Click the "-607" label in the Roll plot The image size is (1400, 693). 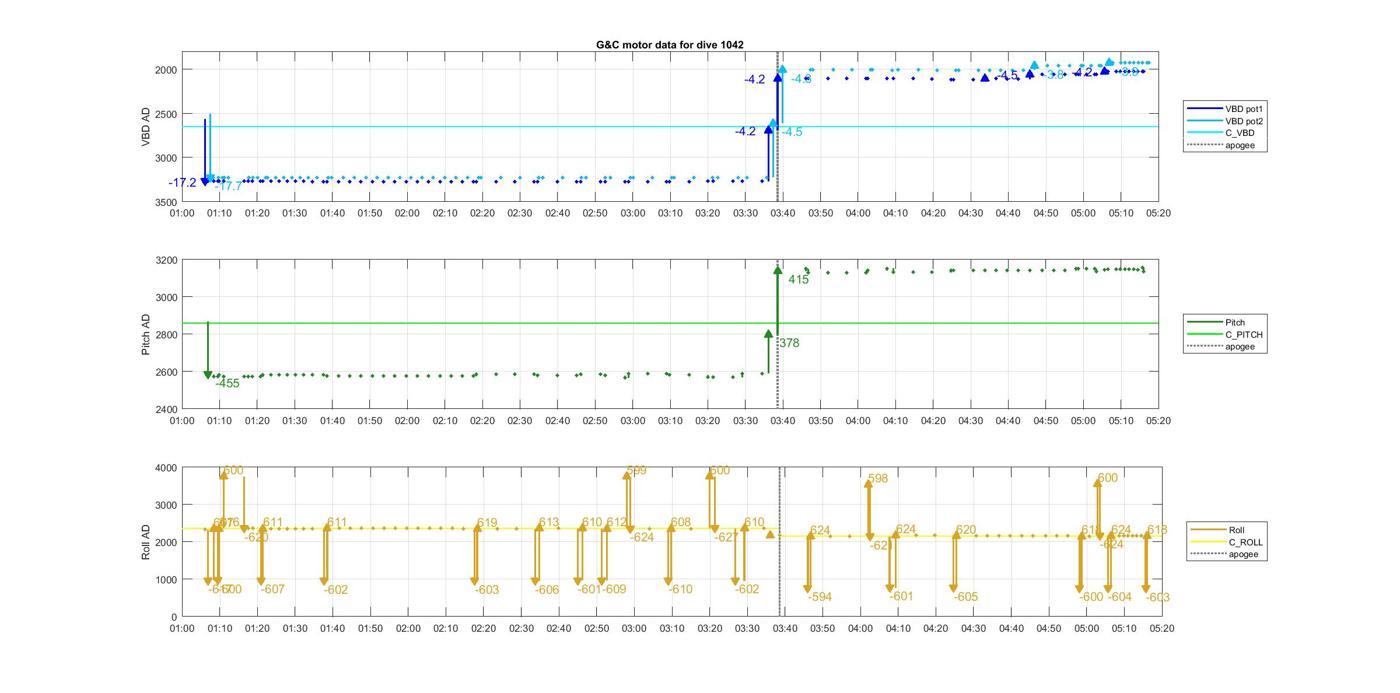pos(273,589)
